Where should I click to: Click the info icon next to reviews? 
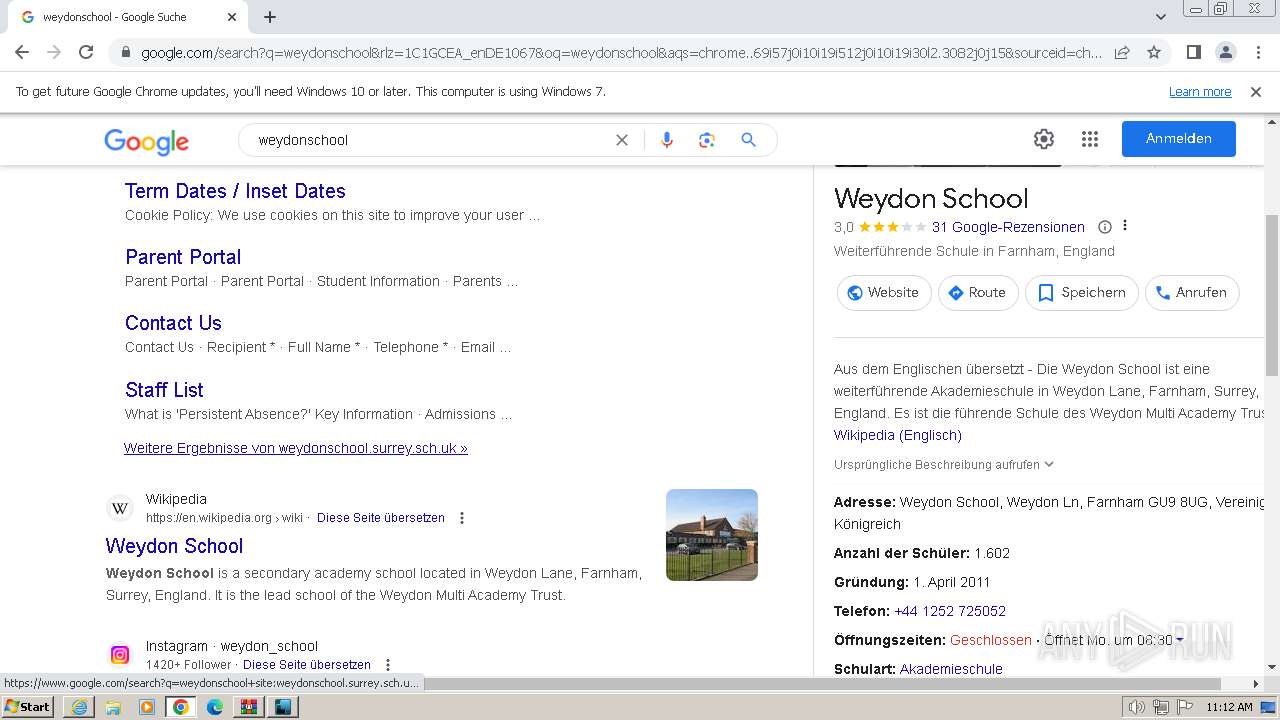pos(1105,227)
